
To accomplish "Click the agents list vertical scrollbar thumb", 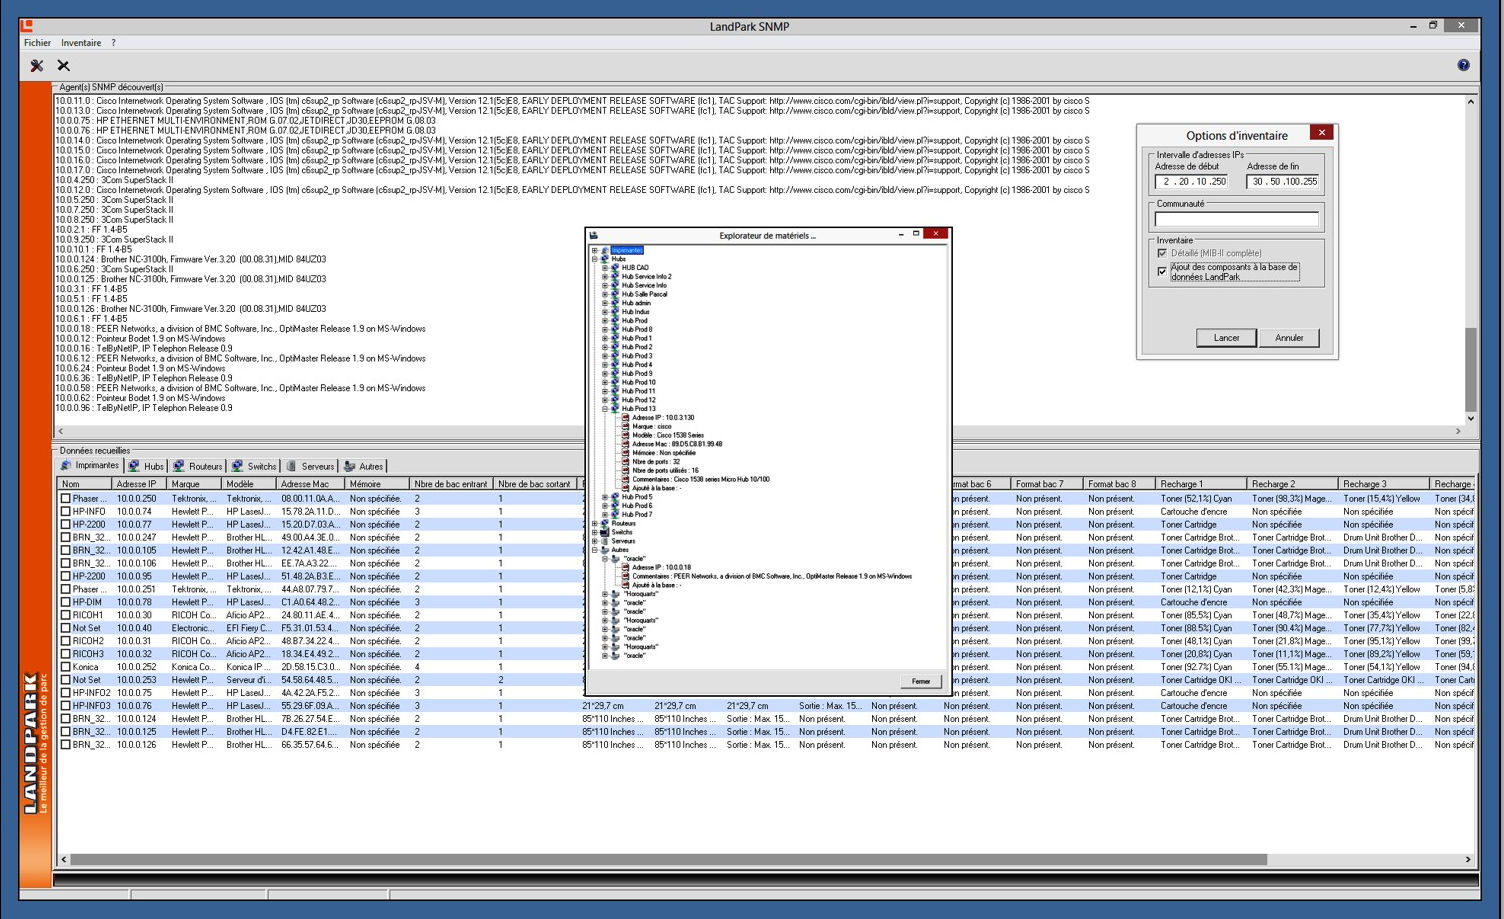I will (1470, 368).
